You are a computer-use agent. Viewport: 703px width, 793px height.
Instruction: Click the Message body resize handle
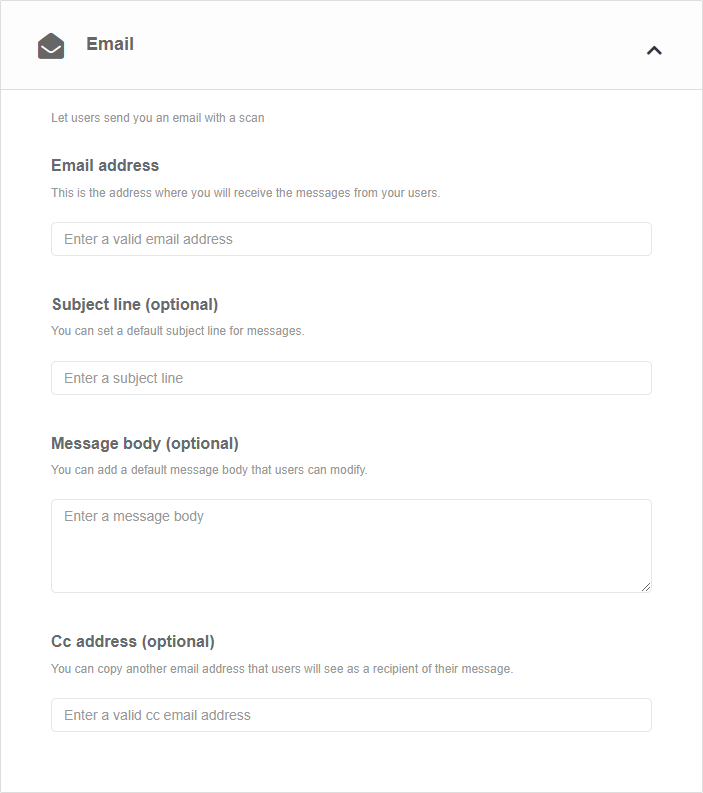[x=646, y=587]
